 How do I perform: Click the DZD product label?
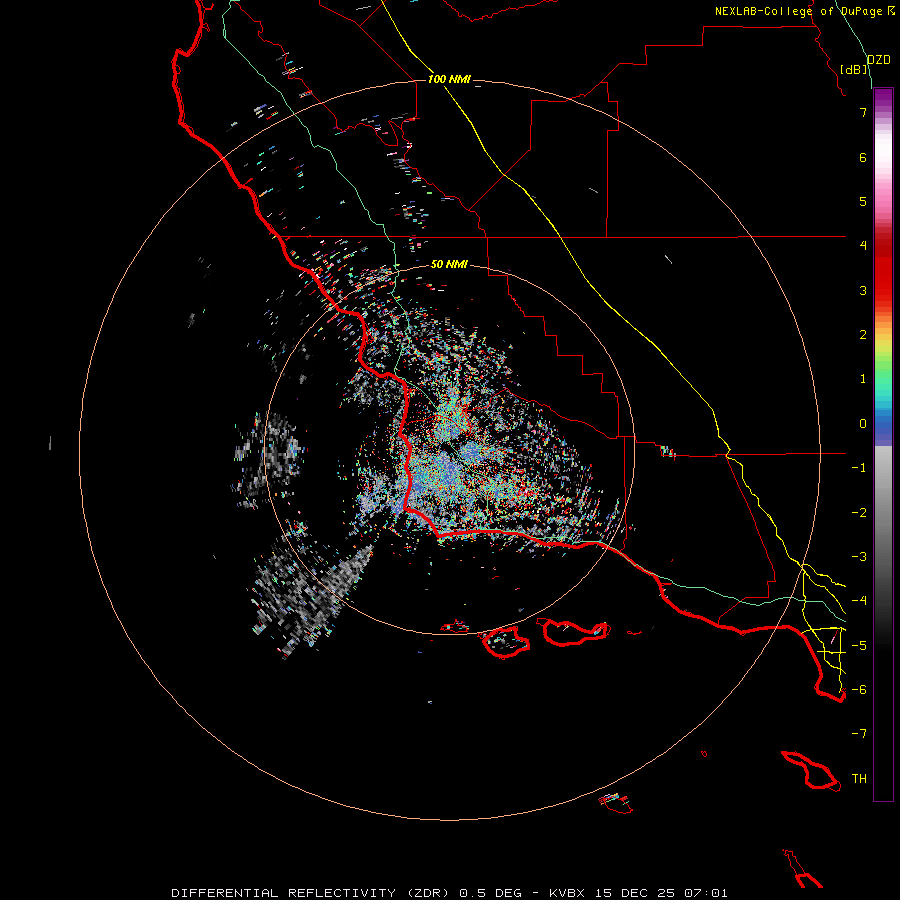878,60
